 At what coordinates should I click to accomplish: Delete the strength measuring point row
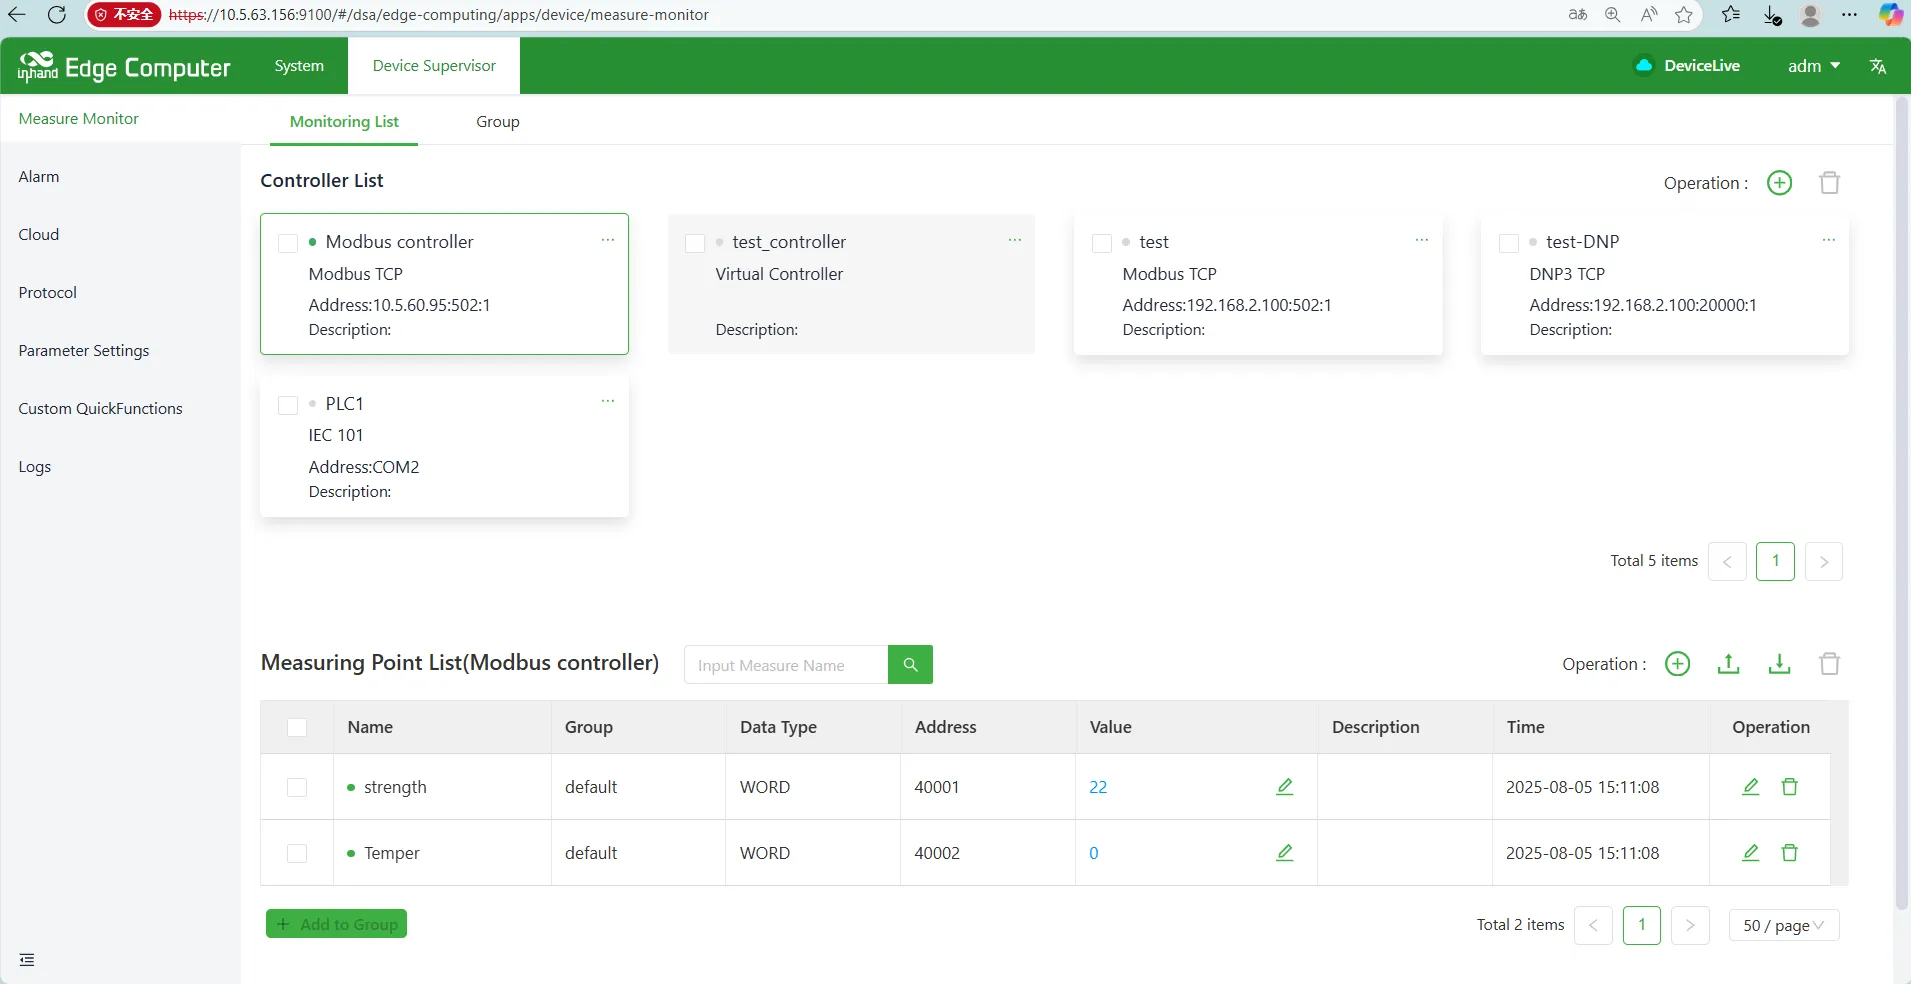(x=1790, y=787)
